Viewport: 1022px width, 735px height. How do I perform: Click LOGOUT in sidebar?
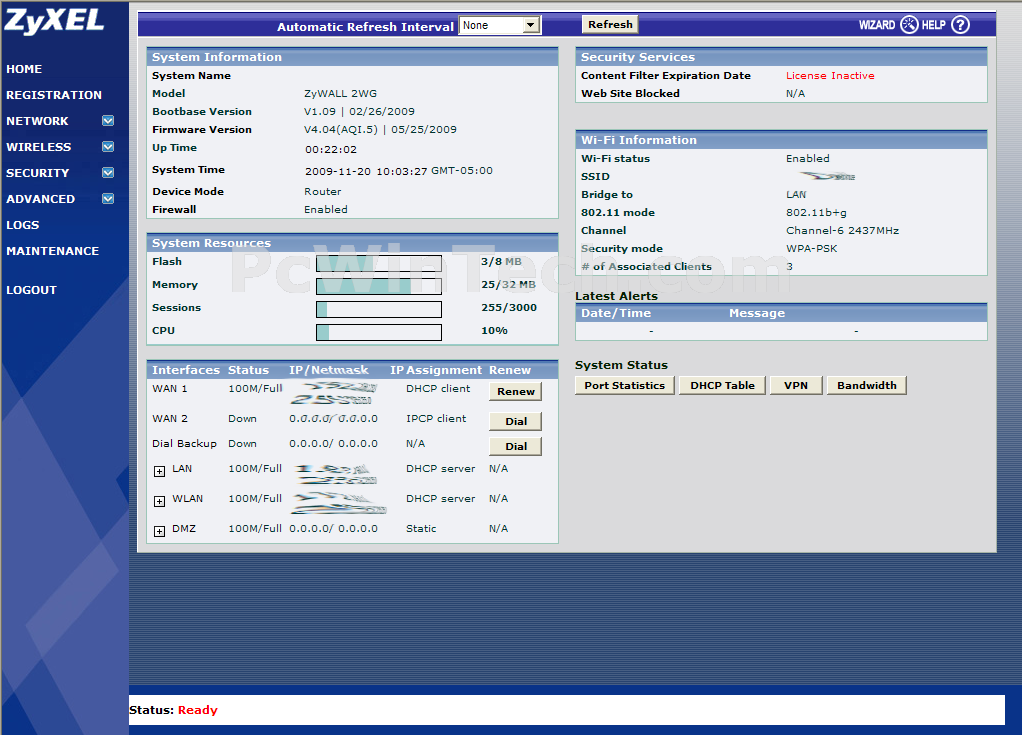coord(31,291)
